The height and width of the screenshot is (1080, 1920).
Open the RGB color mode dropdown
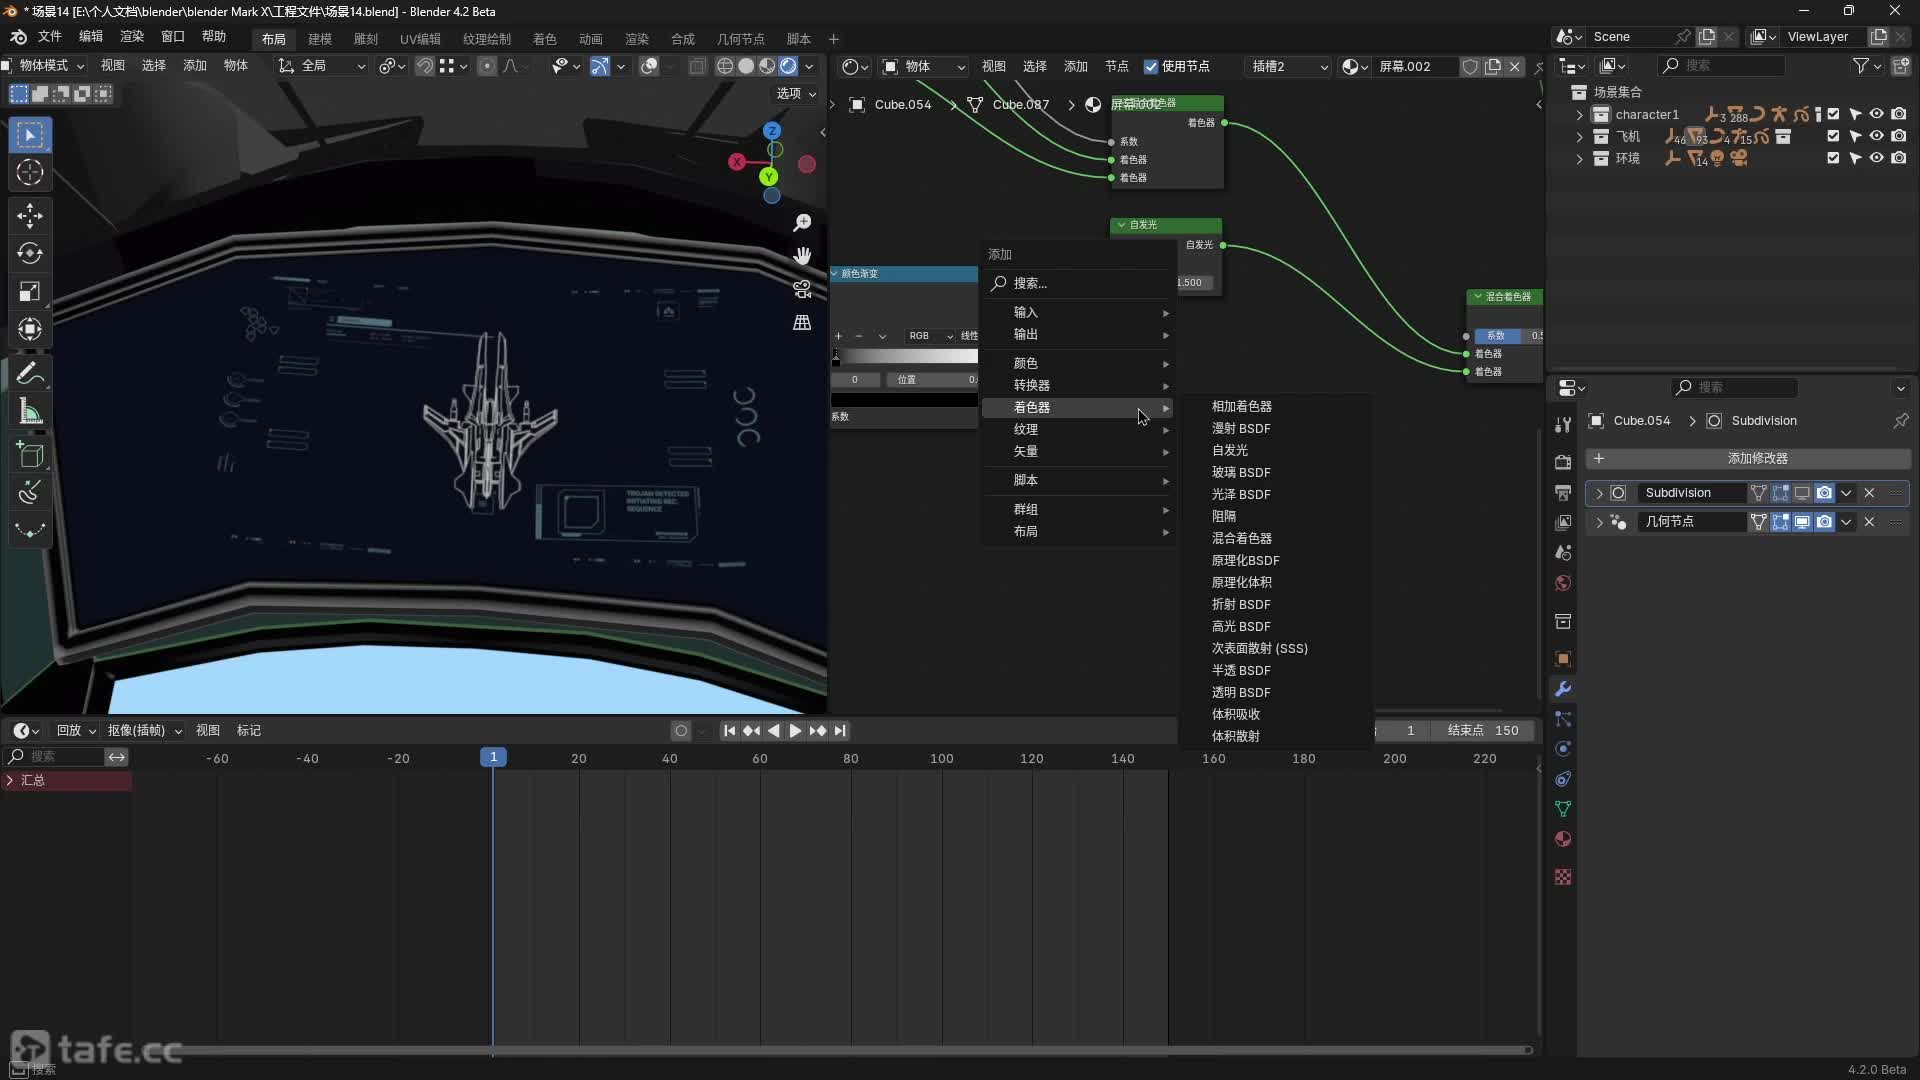tap(930, 336)
